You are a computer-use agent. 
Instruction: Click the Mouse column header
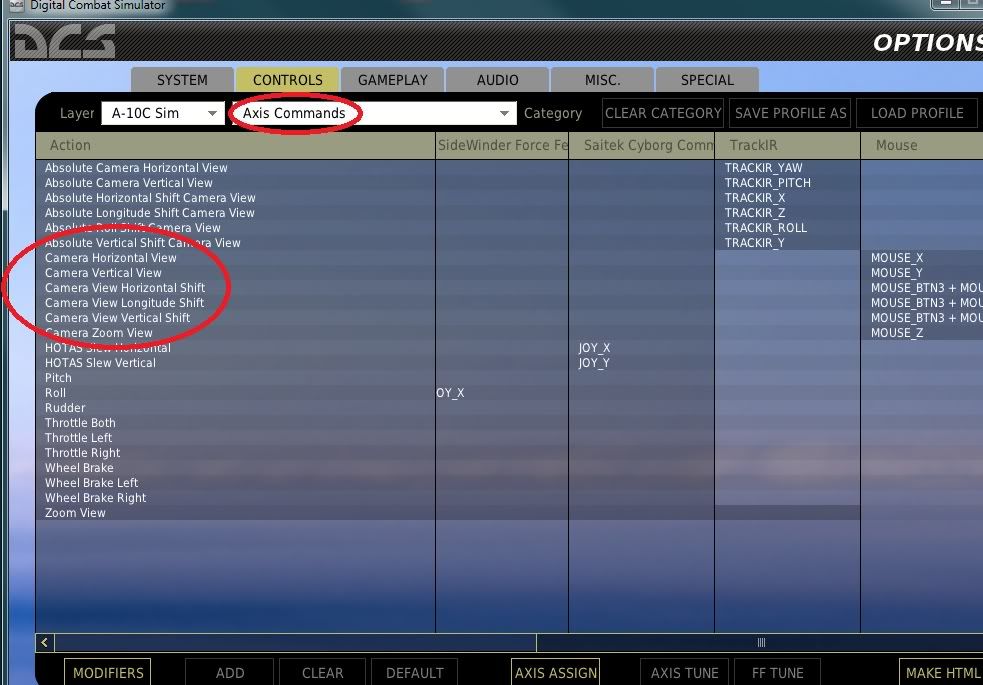point(896,145)
